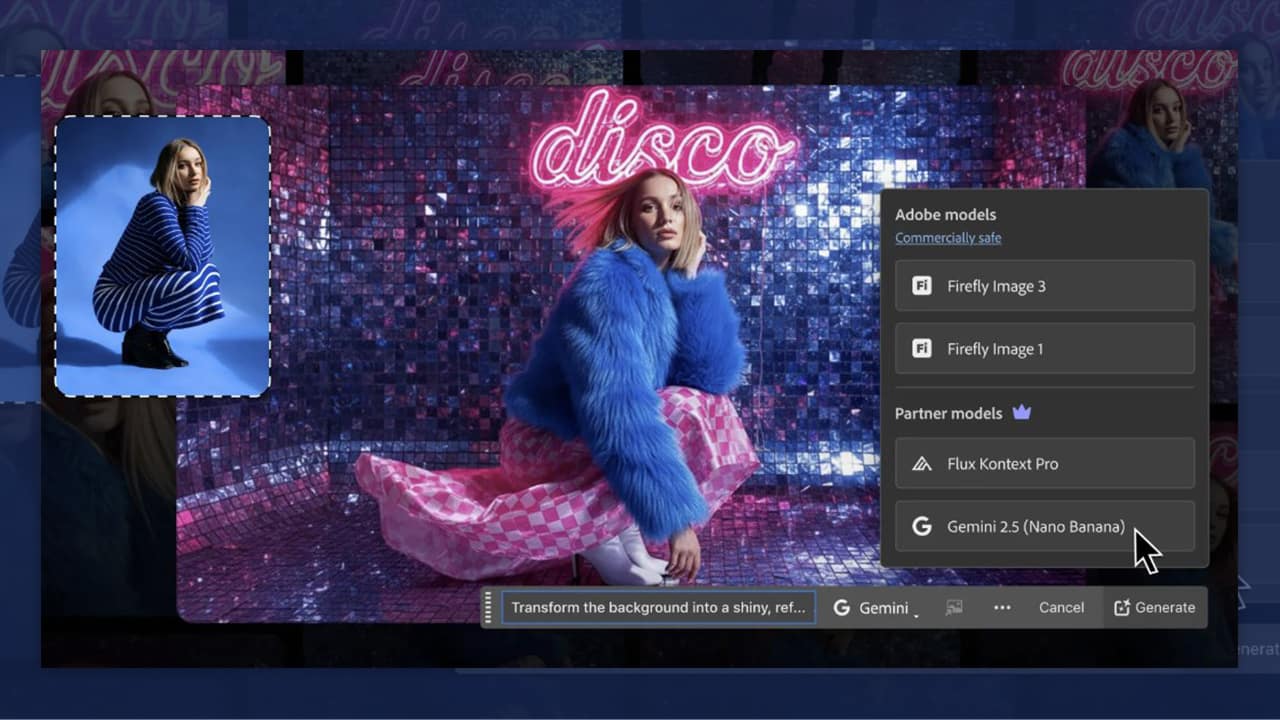
Task: Click the reference image icon in the taskbar
Action: click(954, 607)
